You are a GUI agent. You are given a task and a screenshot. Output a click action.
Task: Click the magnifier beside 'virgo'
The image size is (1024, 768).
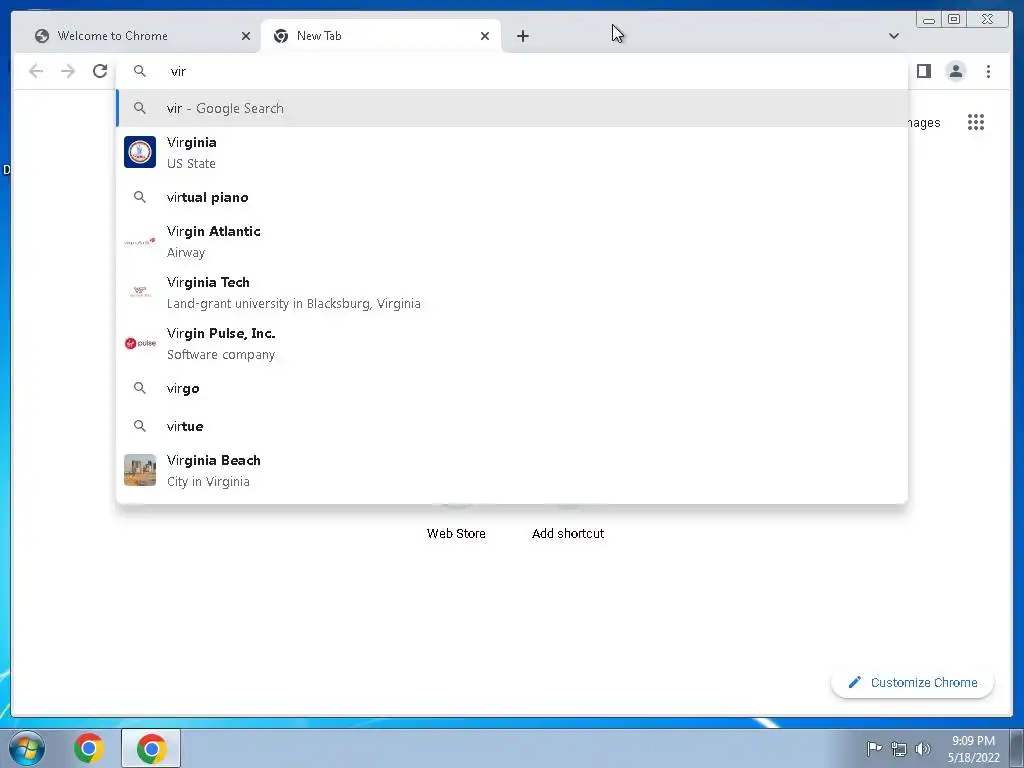pyautogui.click(x=140, y=388)
